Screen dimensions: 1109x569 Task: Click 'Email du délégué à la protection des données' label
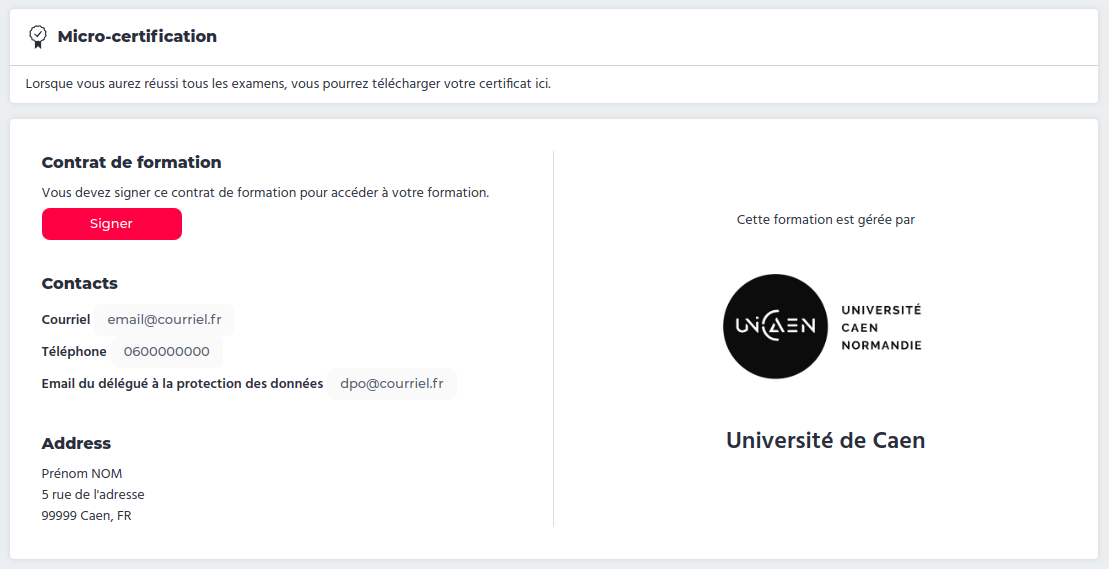[x=182, y=384]
